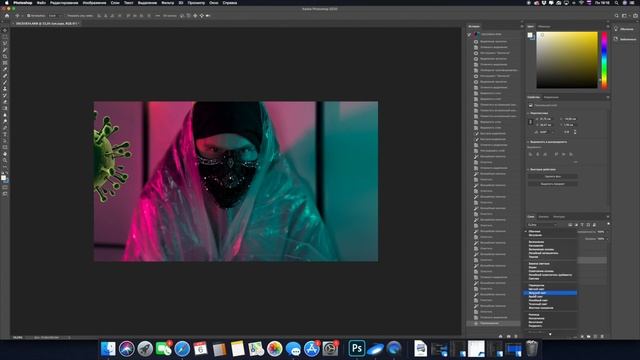Switch to the Коррекция tab
The width and height of the screenshot is (640, 360).
551,98
